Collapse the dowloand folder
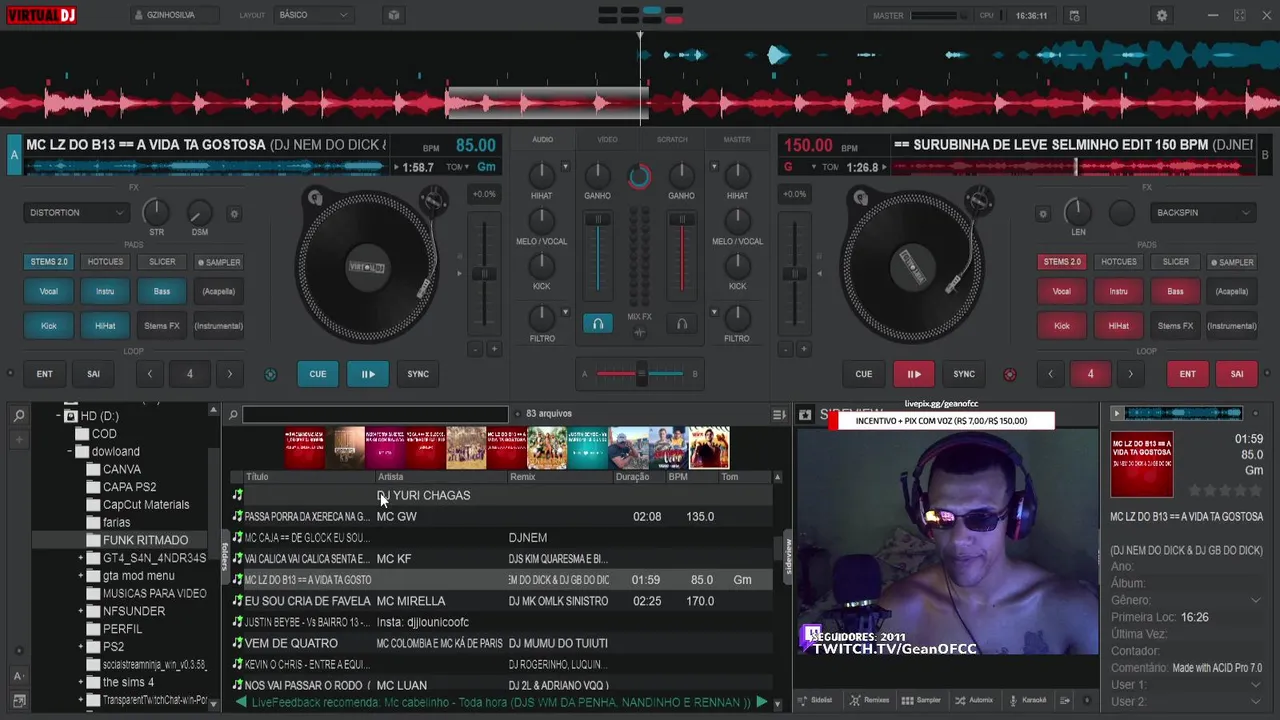This screenshot has height=720, width=1280. (x=70, y=452)
